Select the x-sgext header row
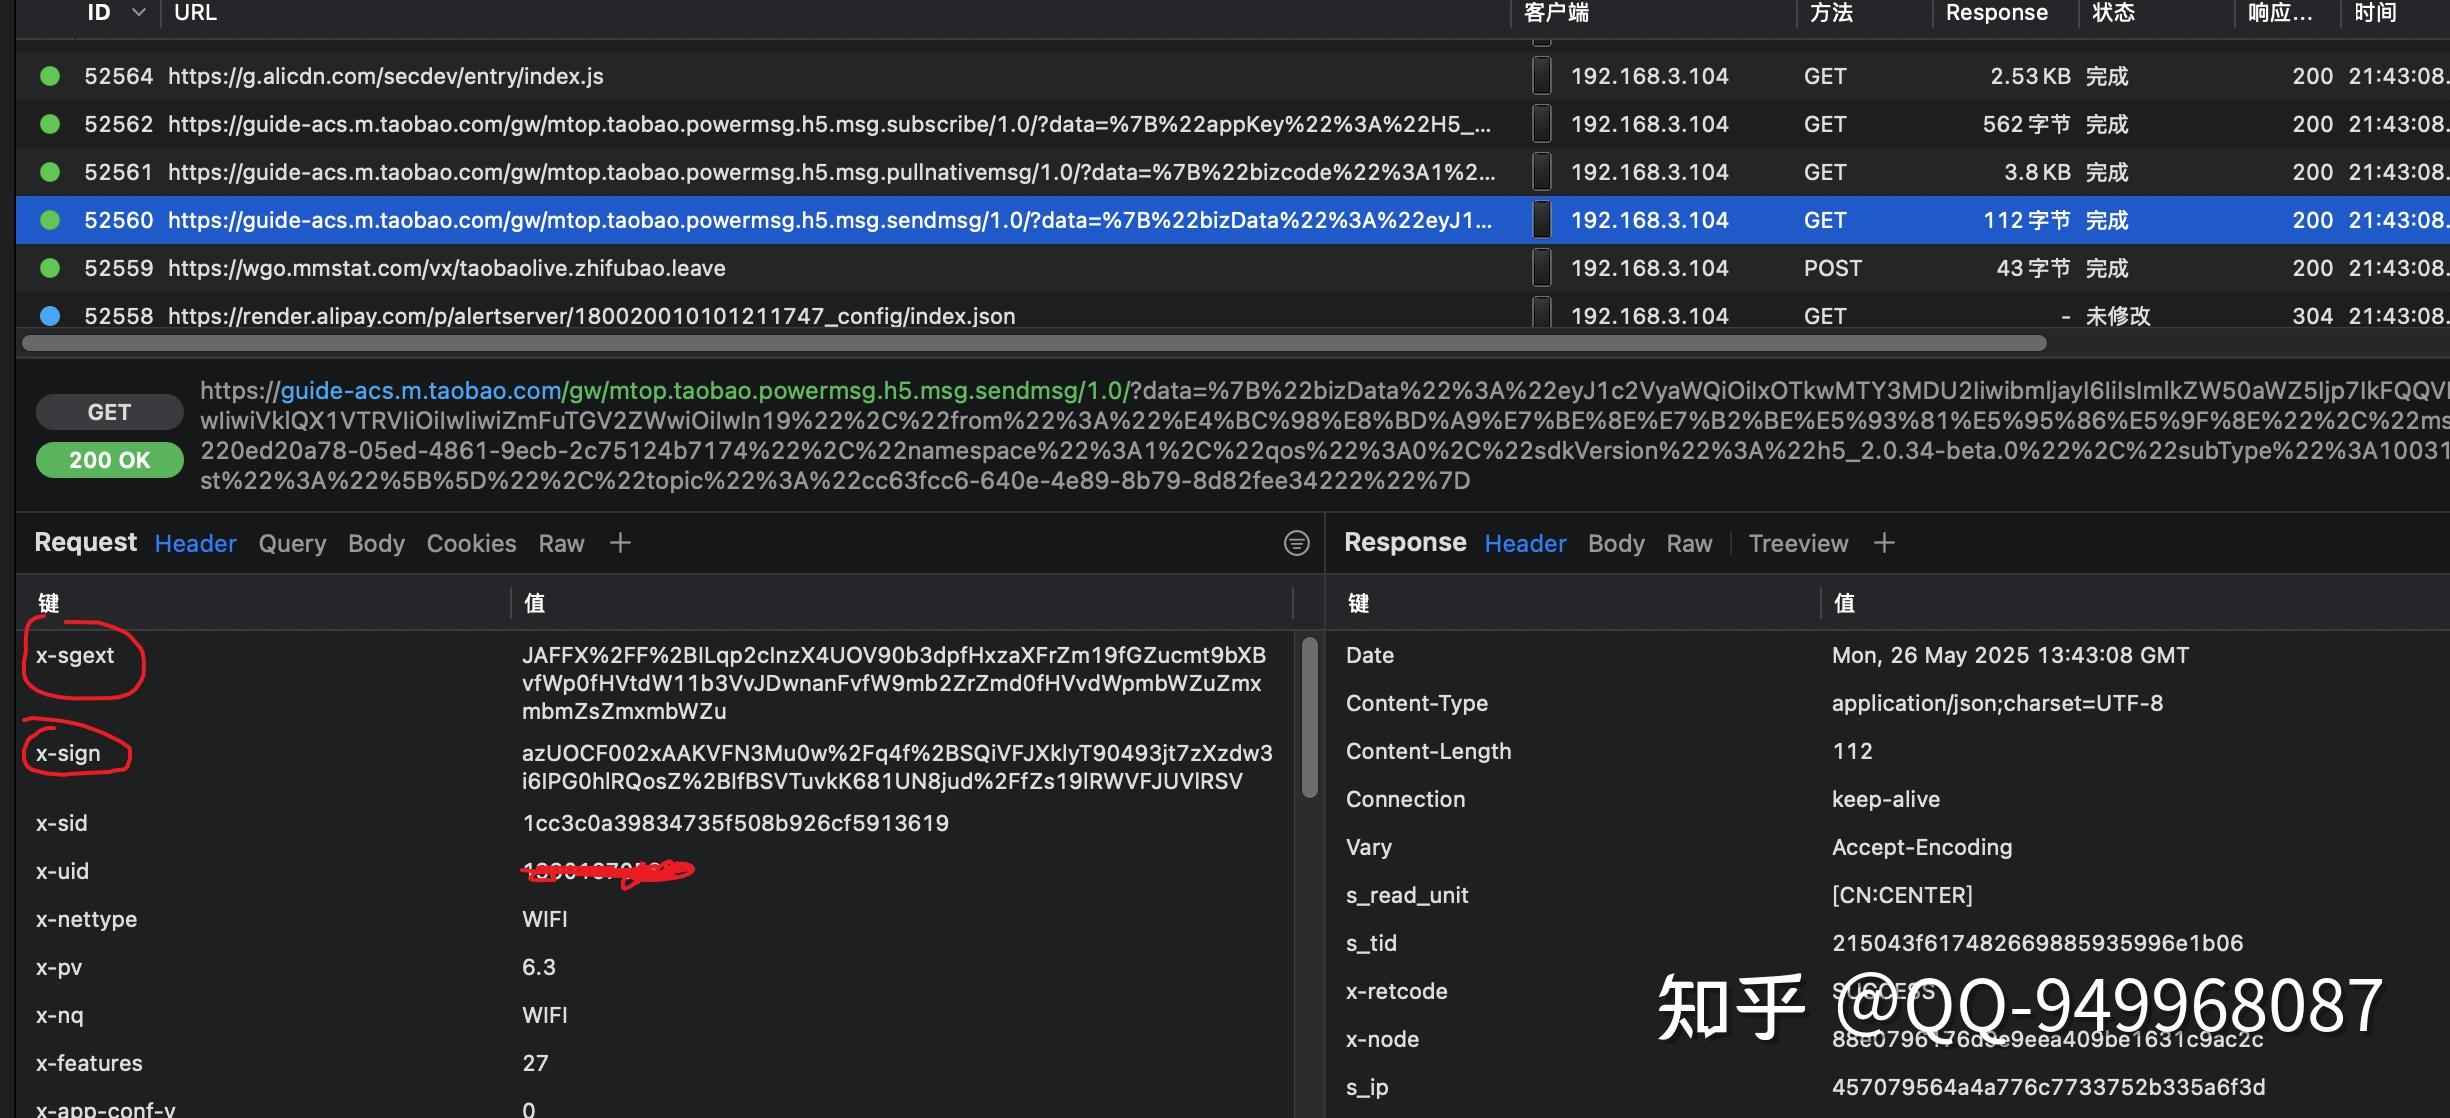Screen dimensions: 2450x1118 pyautogui.click(x=74, y=655)
